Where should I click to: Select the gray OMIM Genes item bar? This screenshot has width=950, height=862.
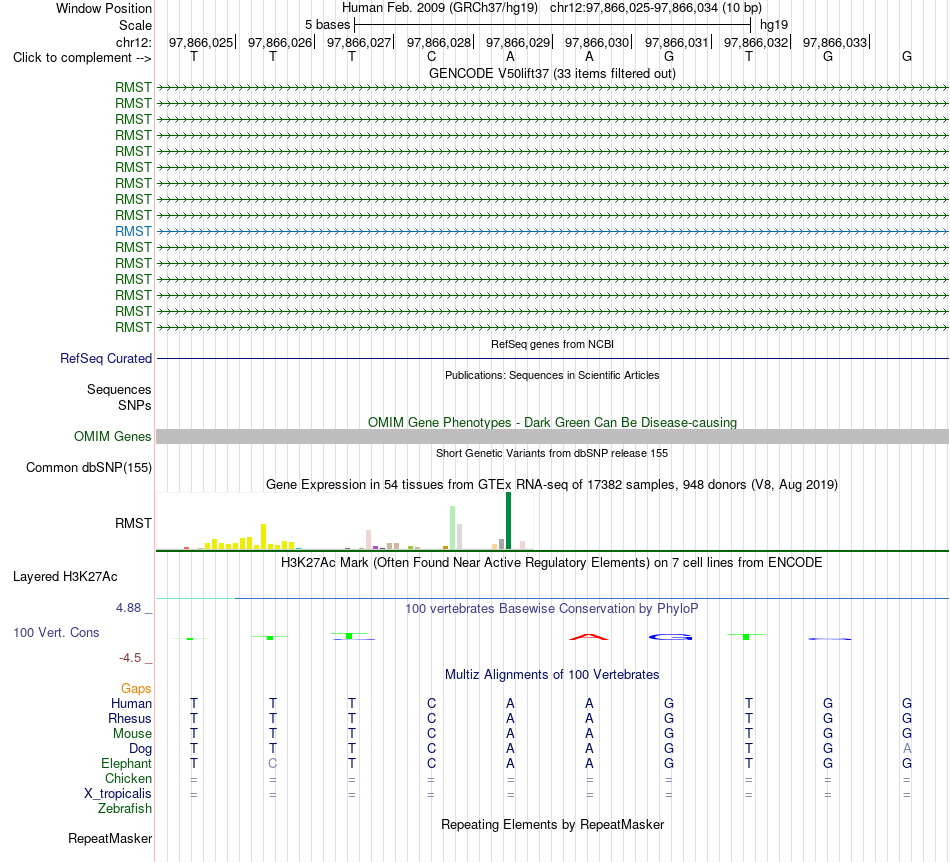[553, 437]
